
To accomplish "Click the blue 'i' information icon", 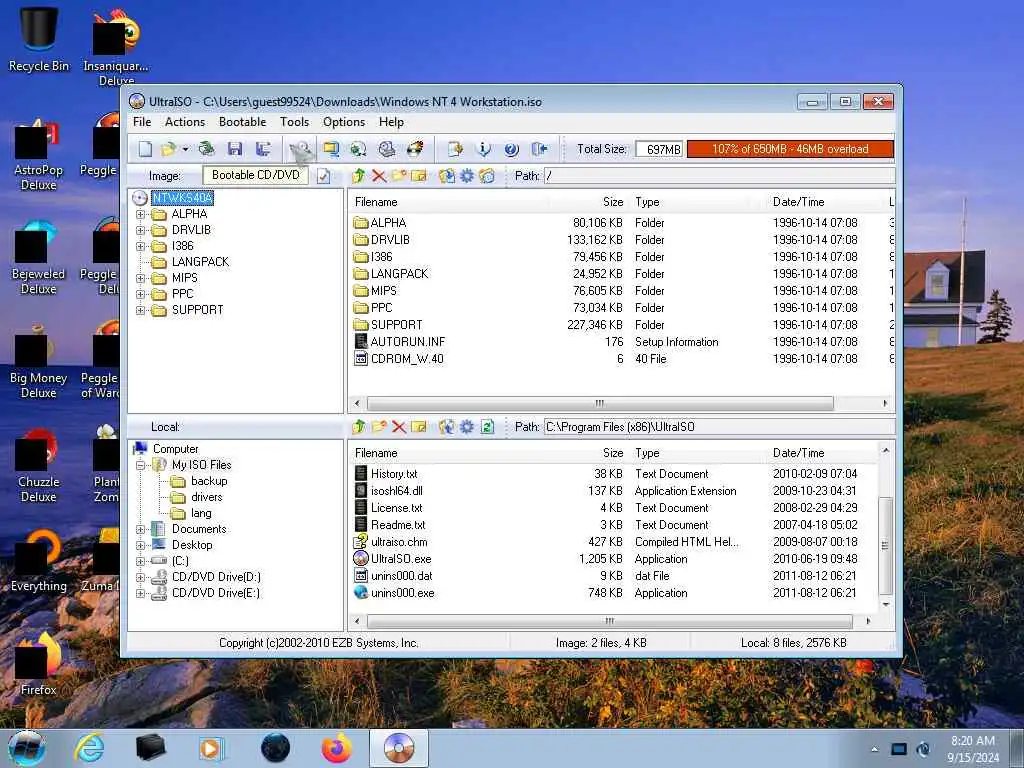I will [483, 150].
